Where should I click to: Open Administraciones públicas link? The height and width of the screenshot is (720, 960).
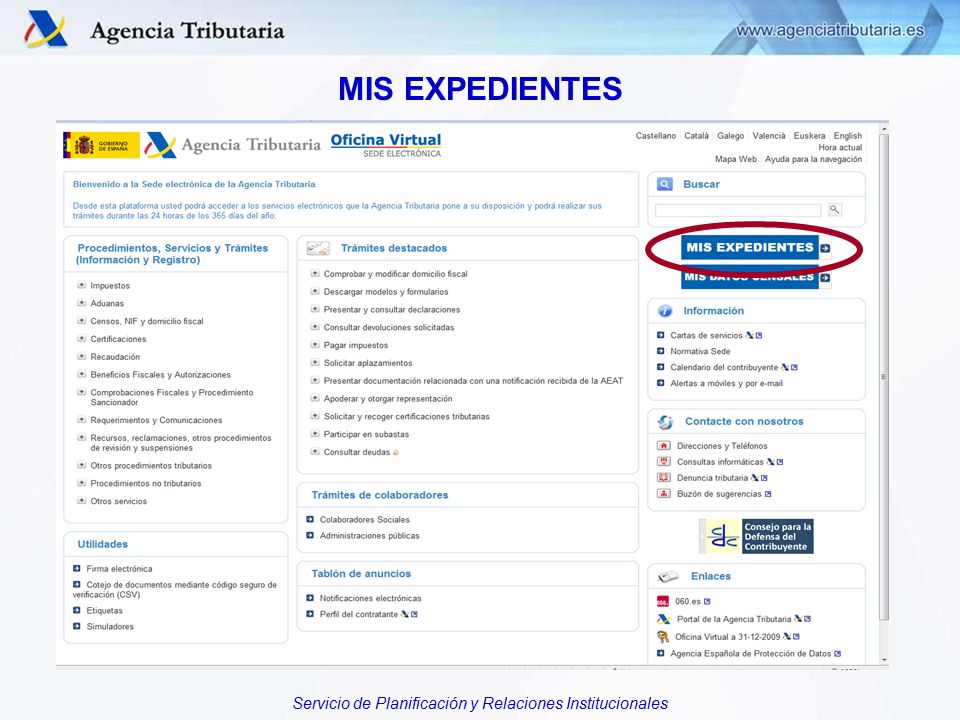pyautogui.click(x=370, y=536)
